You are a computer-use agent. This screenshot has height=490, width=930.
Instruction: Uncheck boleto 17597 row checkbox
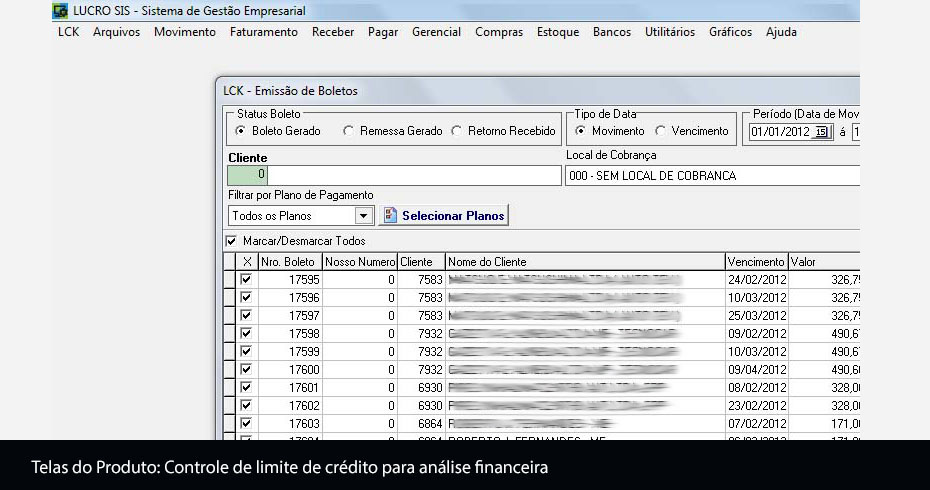[x=246, y=315]
